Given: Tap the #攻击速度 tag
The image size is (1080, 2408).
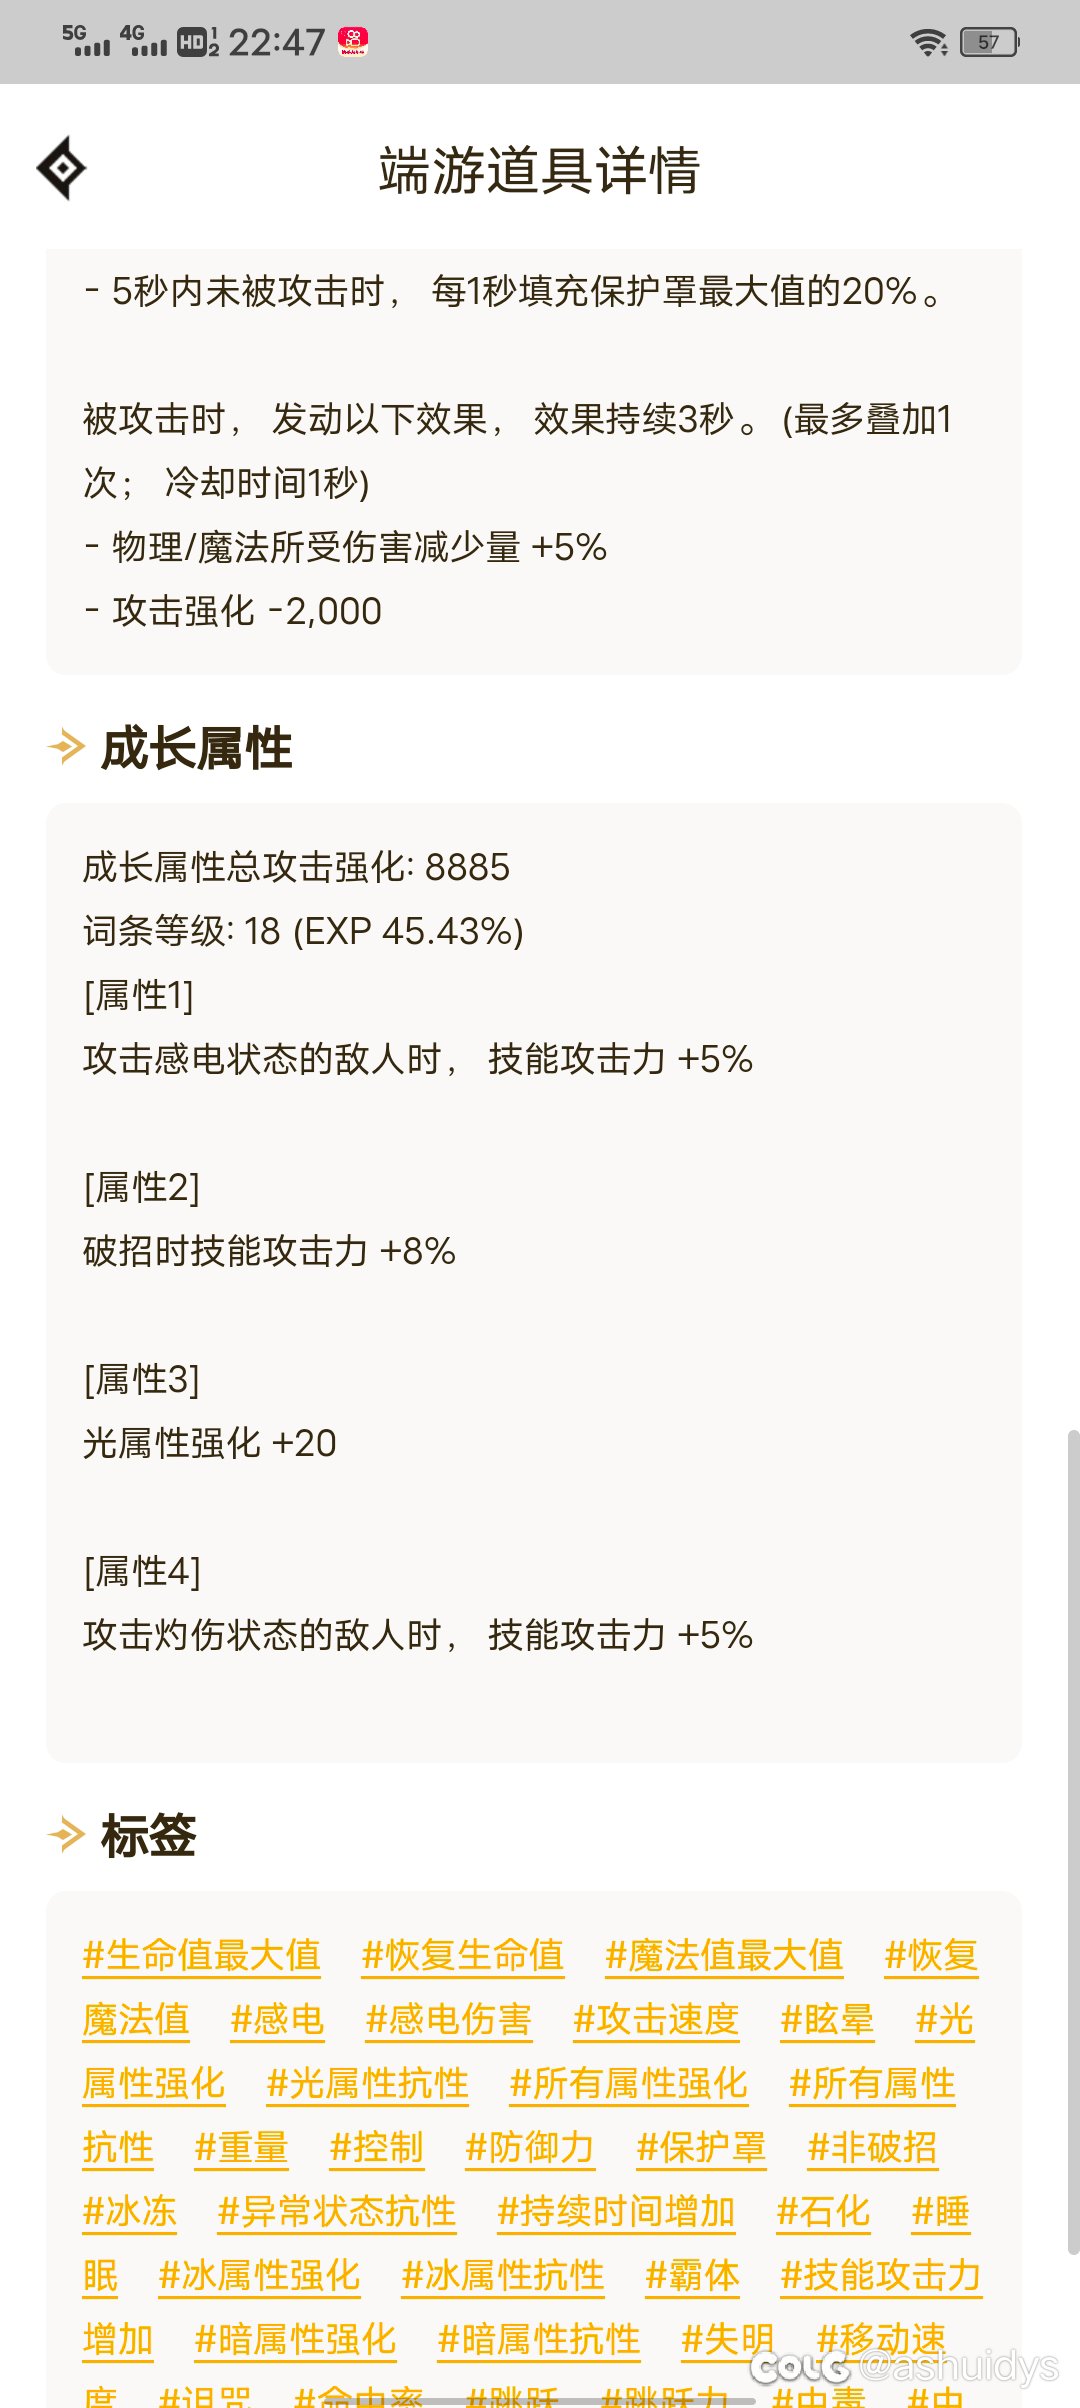Looking at the screenshot, I should pyautogui.click(x=656, y=2018).
